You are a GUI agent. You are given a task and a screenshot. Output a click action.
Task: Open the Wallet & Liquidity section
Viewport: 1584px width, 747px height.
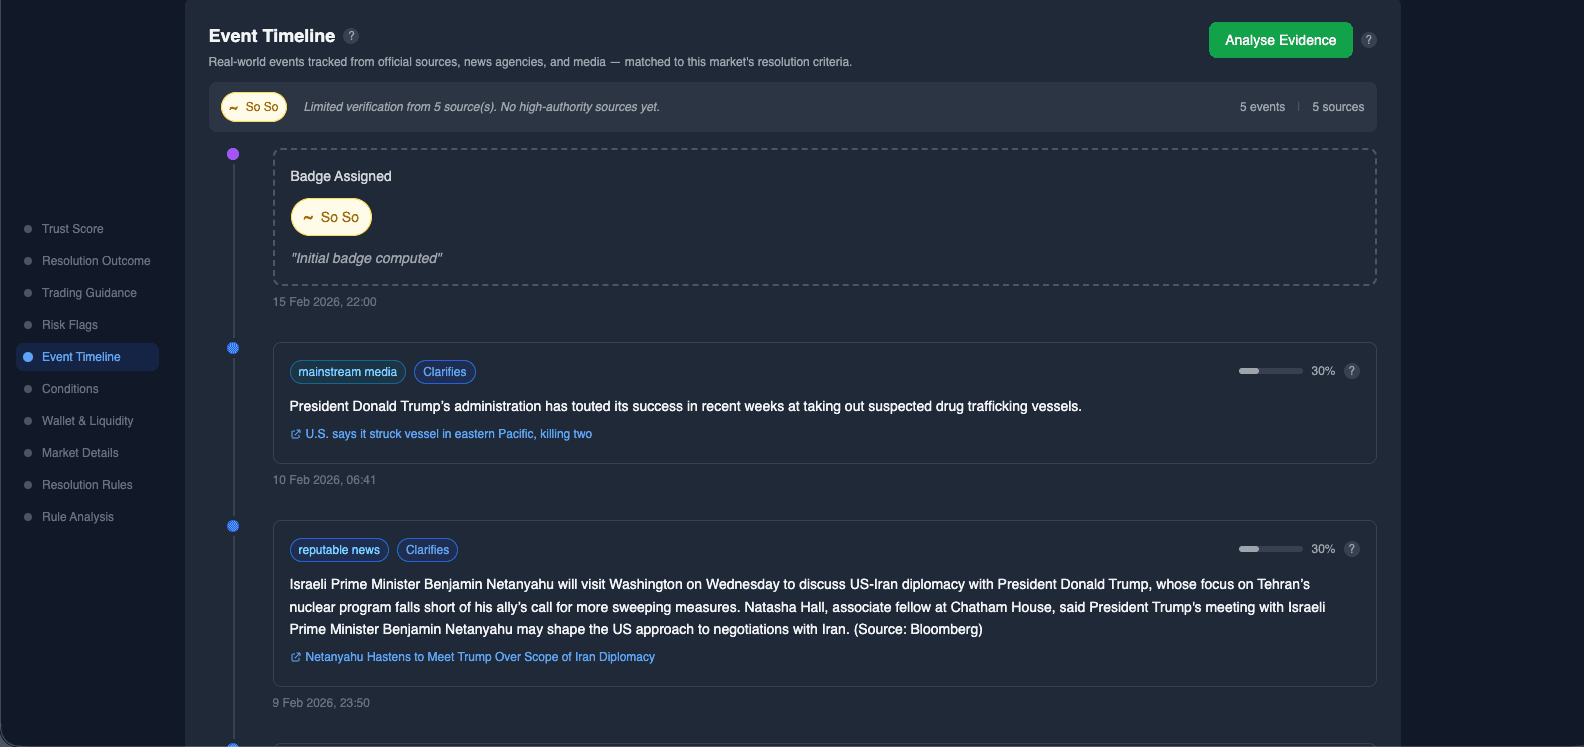87,420
